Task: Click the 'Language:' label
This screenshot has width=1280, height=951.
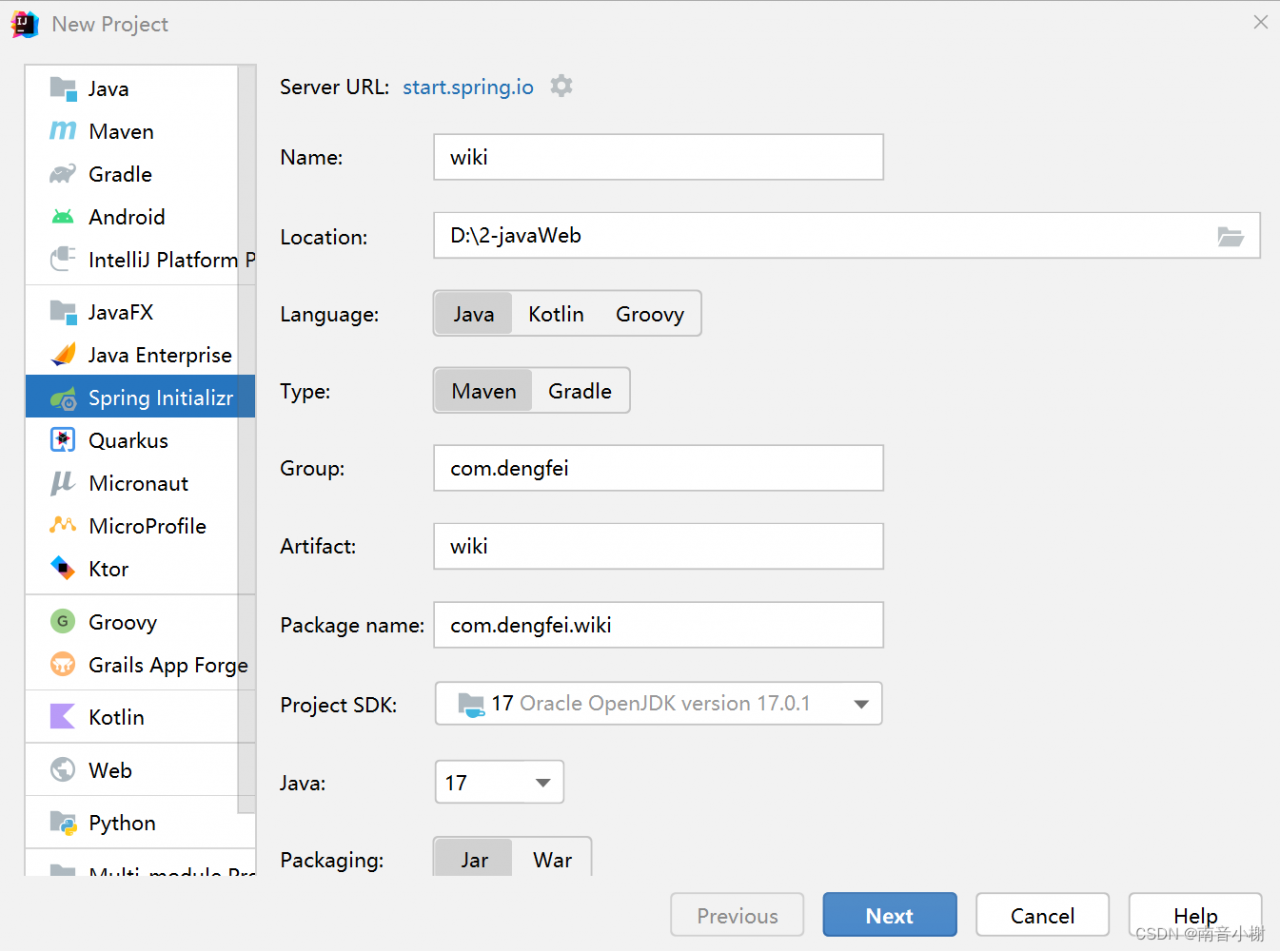Action: [x=330, y=314]
